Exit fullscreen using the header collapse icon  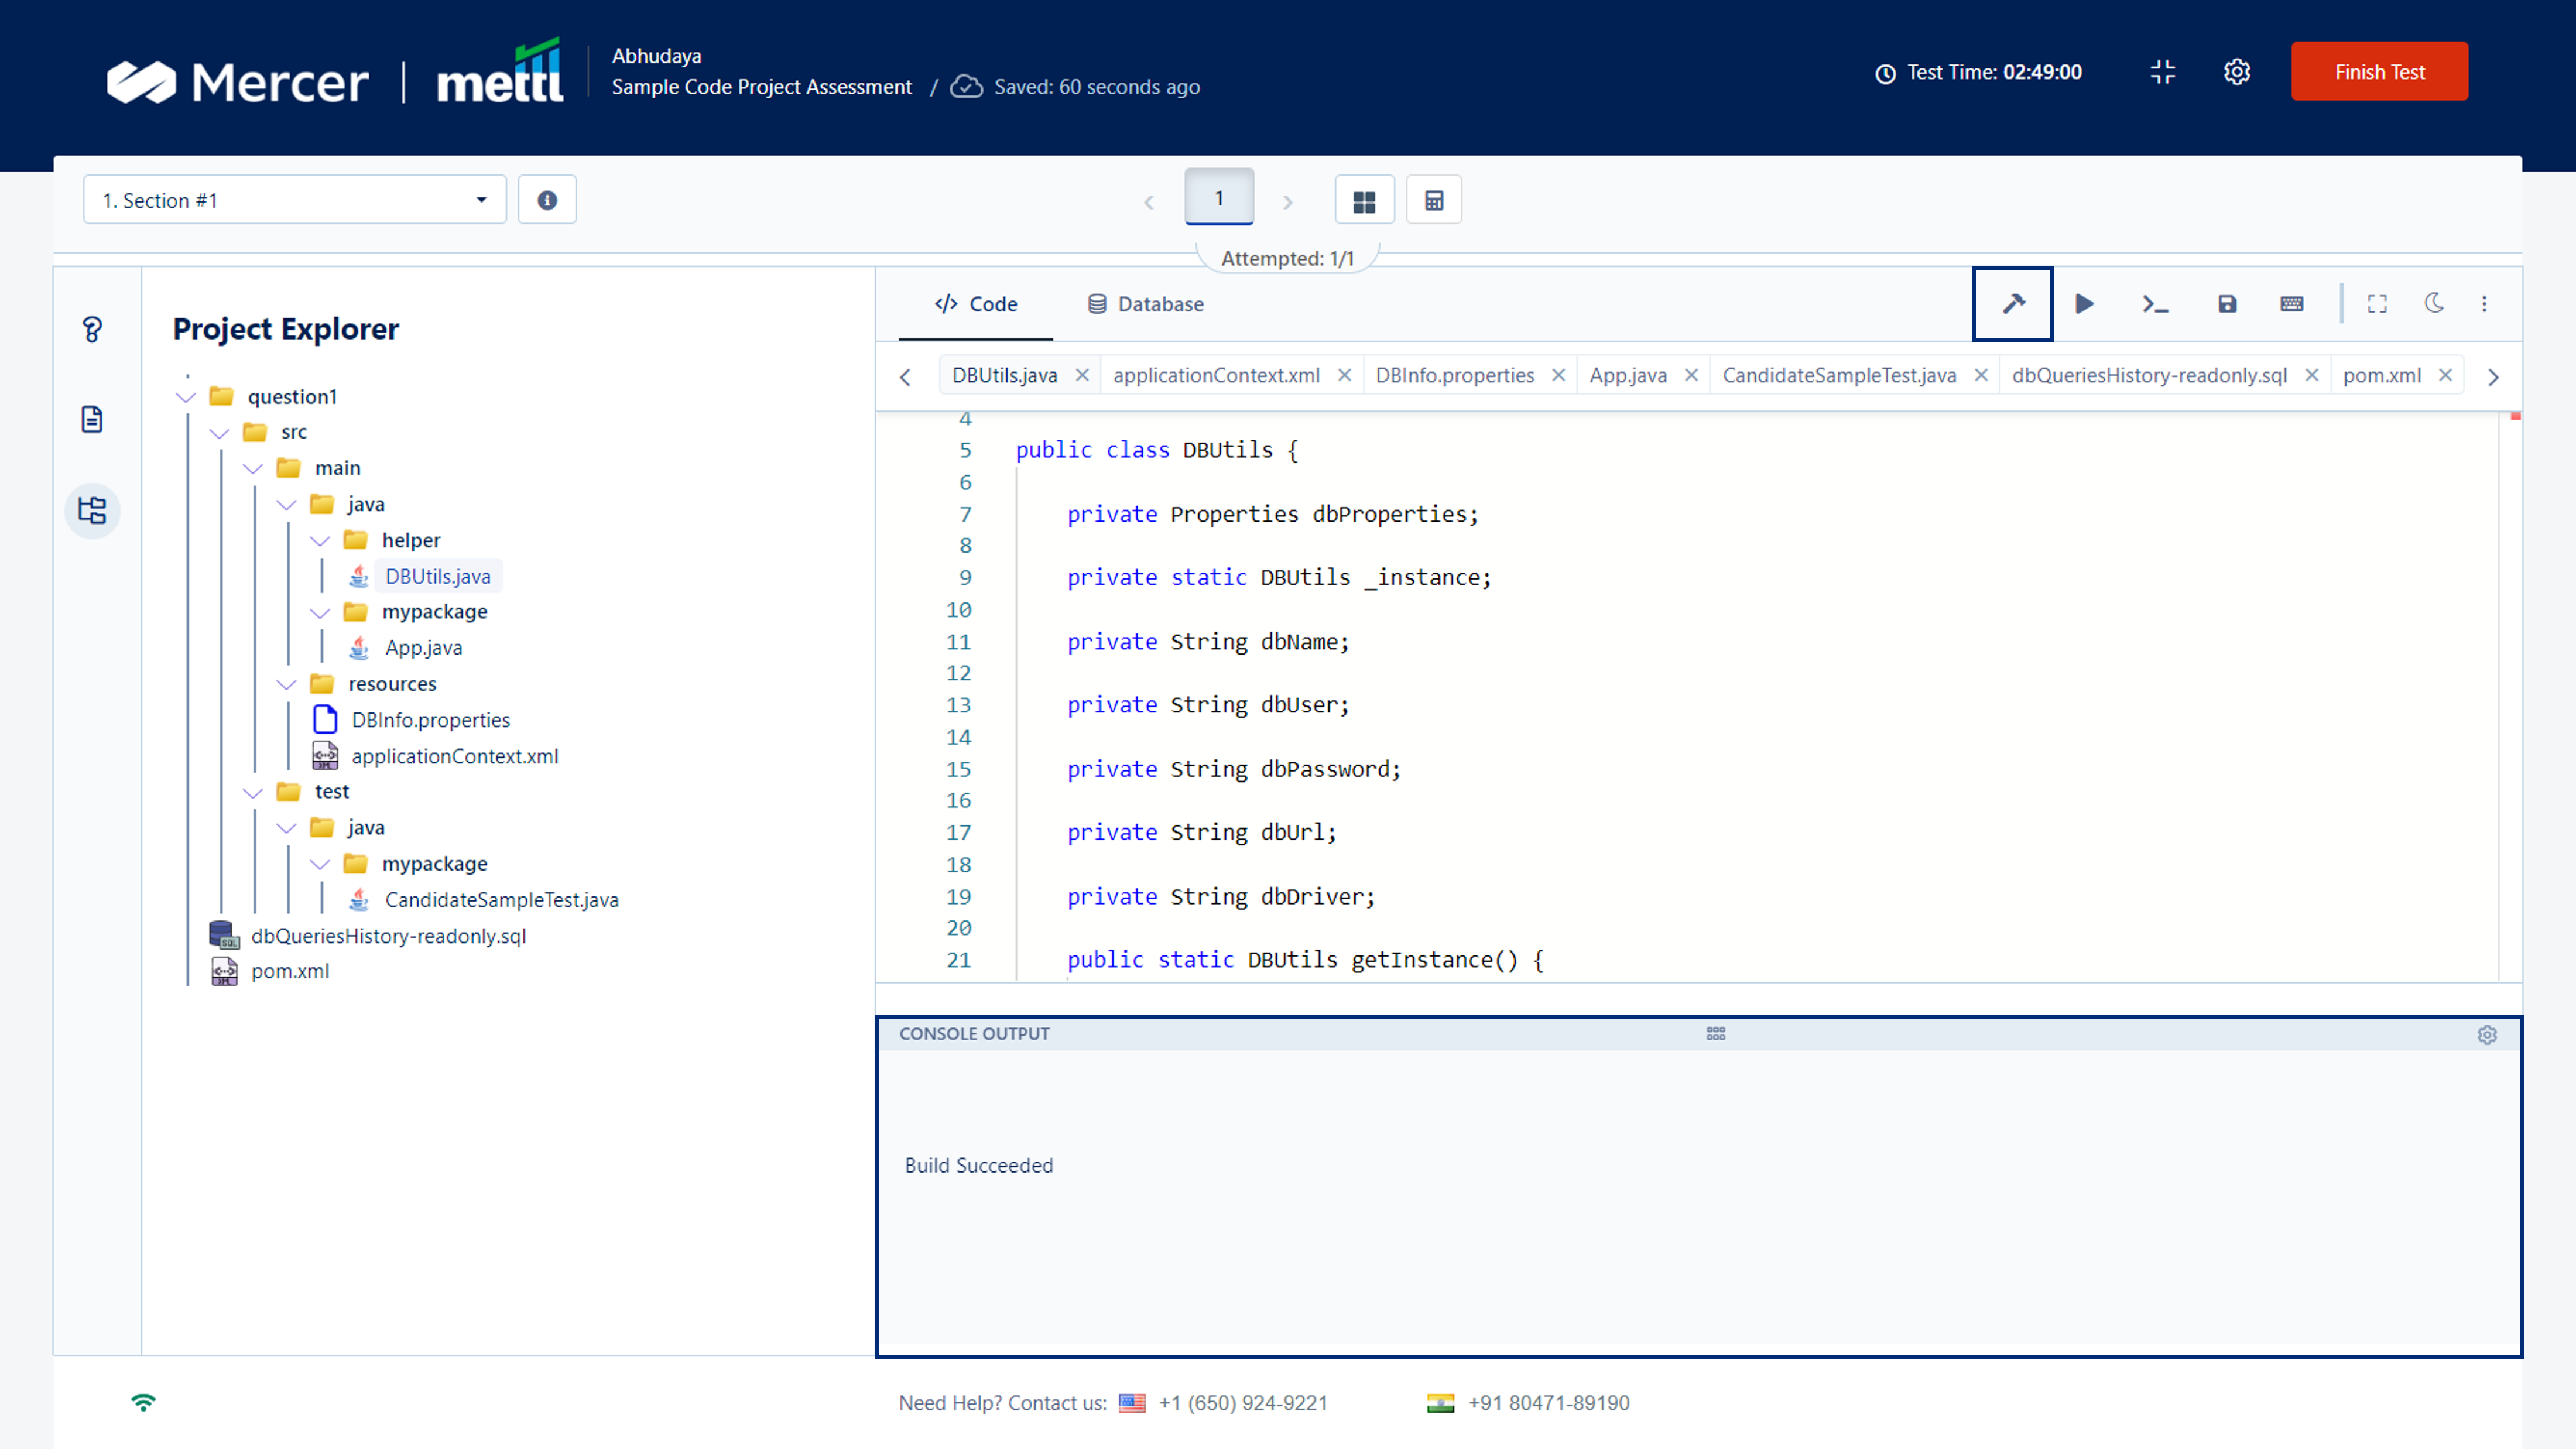tap(2162, 72)
